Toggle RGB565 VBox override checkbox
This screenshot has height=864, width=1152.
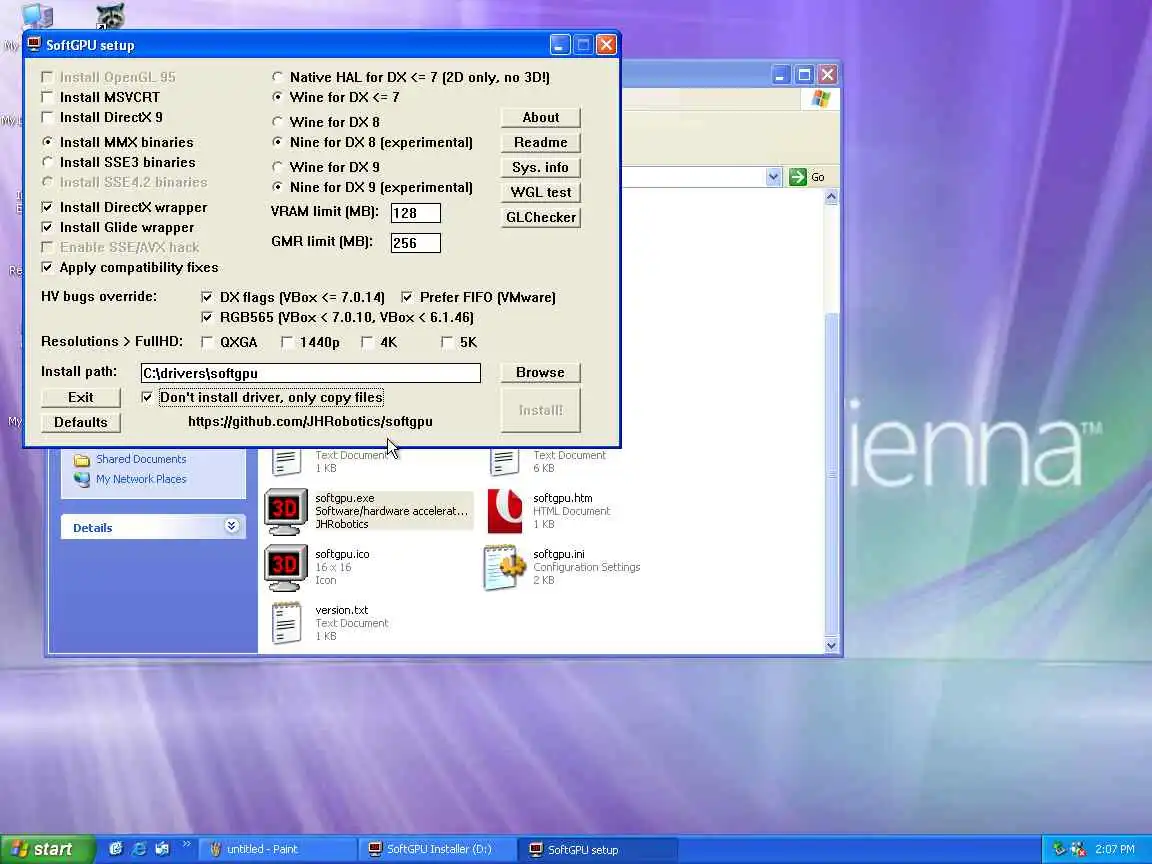click(x=207, y=317)
